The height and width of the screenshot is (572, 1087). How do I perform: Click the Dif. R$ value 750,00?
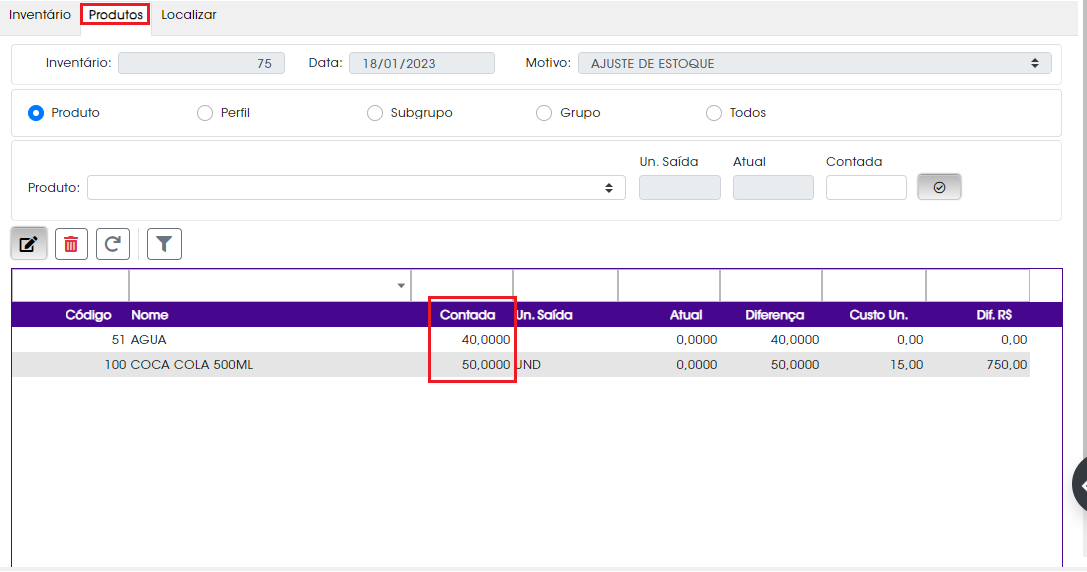1007,365
